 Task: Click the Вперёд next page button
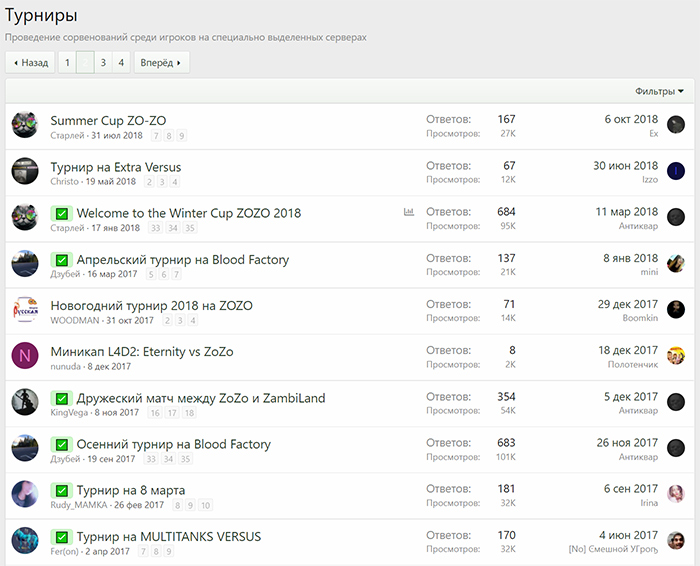[x=161, y=62]
